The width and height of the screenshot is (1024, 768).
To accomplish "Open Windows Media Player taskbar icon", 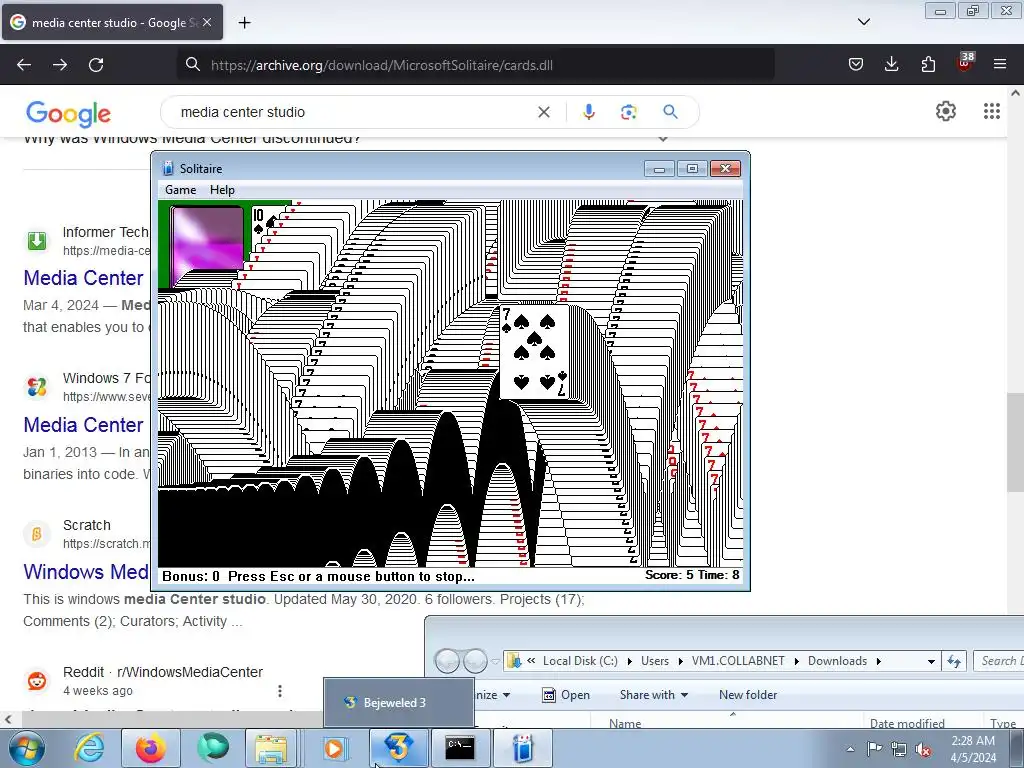I will click(x=335, y=748).
